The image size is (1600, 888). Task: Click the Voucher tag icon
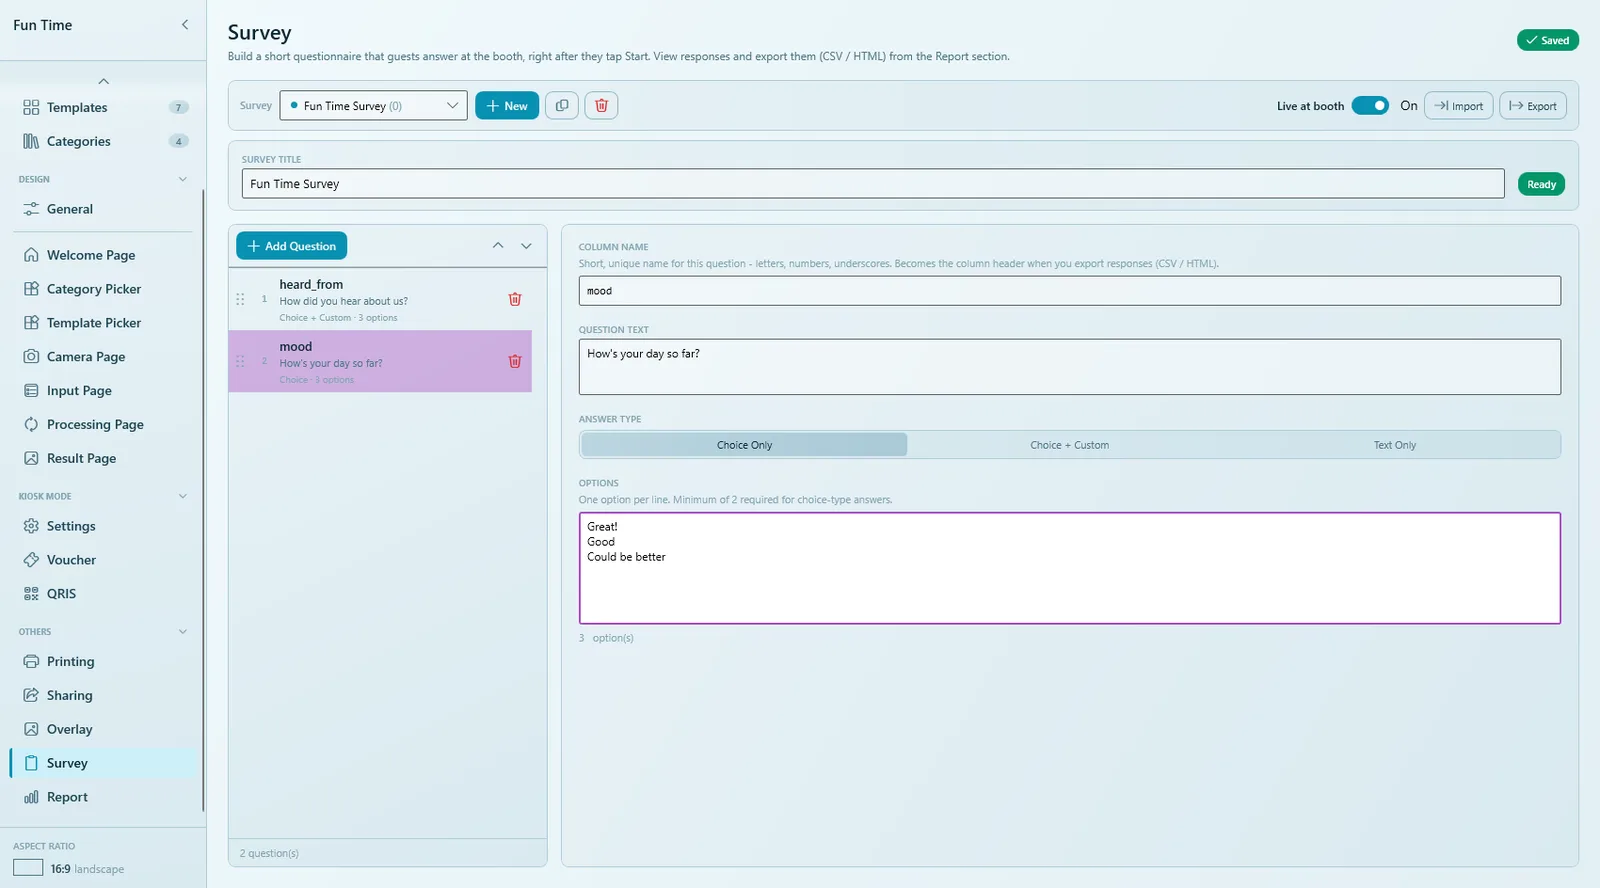point(31,560)
